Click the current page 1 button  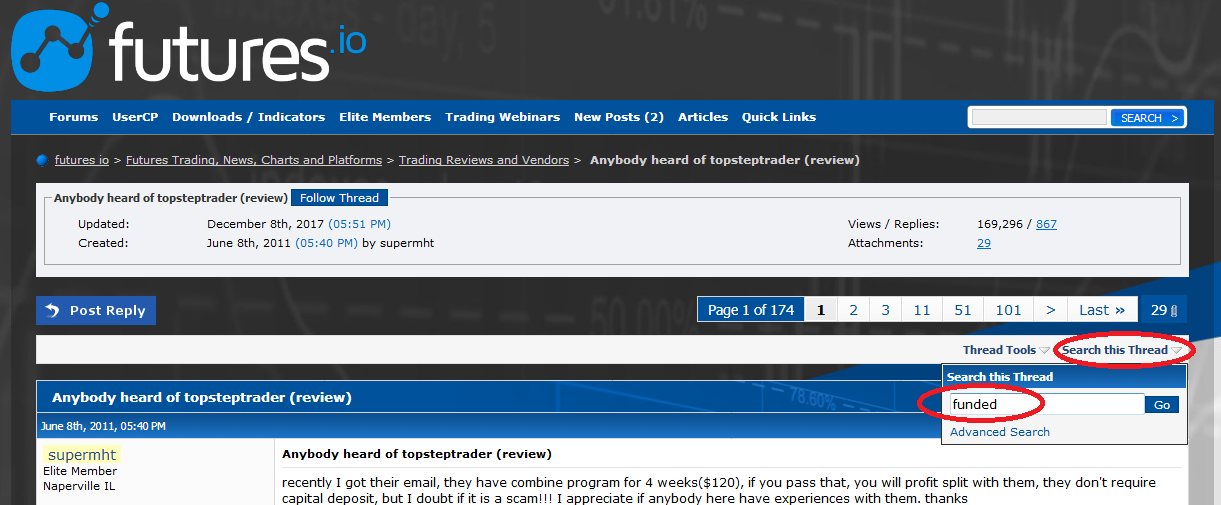click(821, 310)
